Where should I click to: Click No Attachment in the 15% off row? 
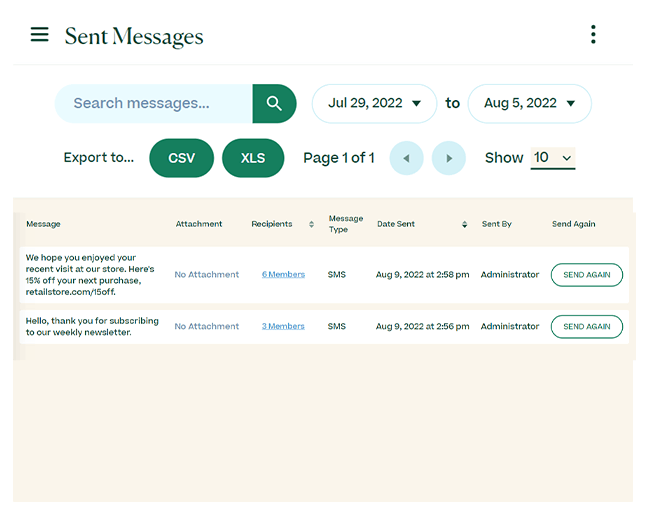[x=207, y=274]
